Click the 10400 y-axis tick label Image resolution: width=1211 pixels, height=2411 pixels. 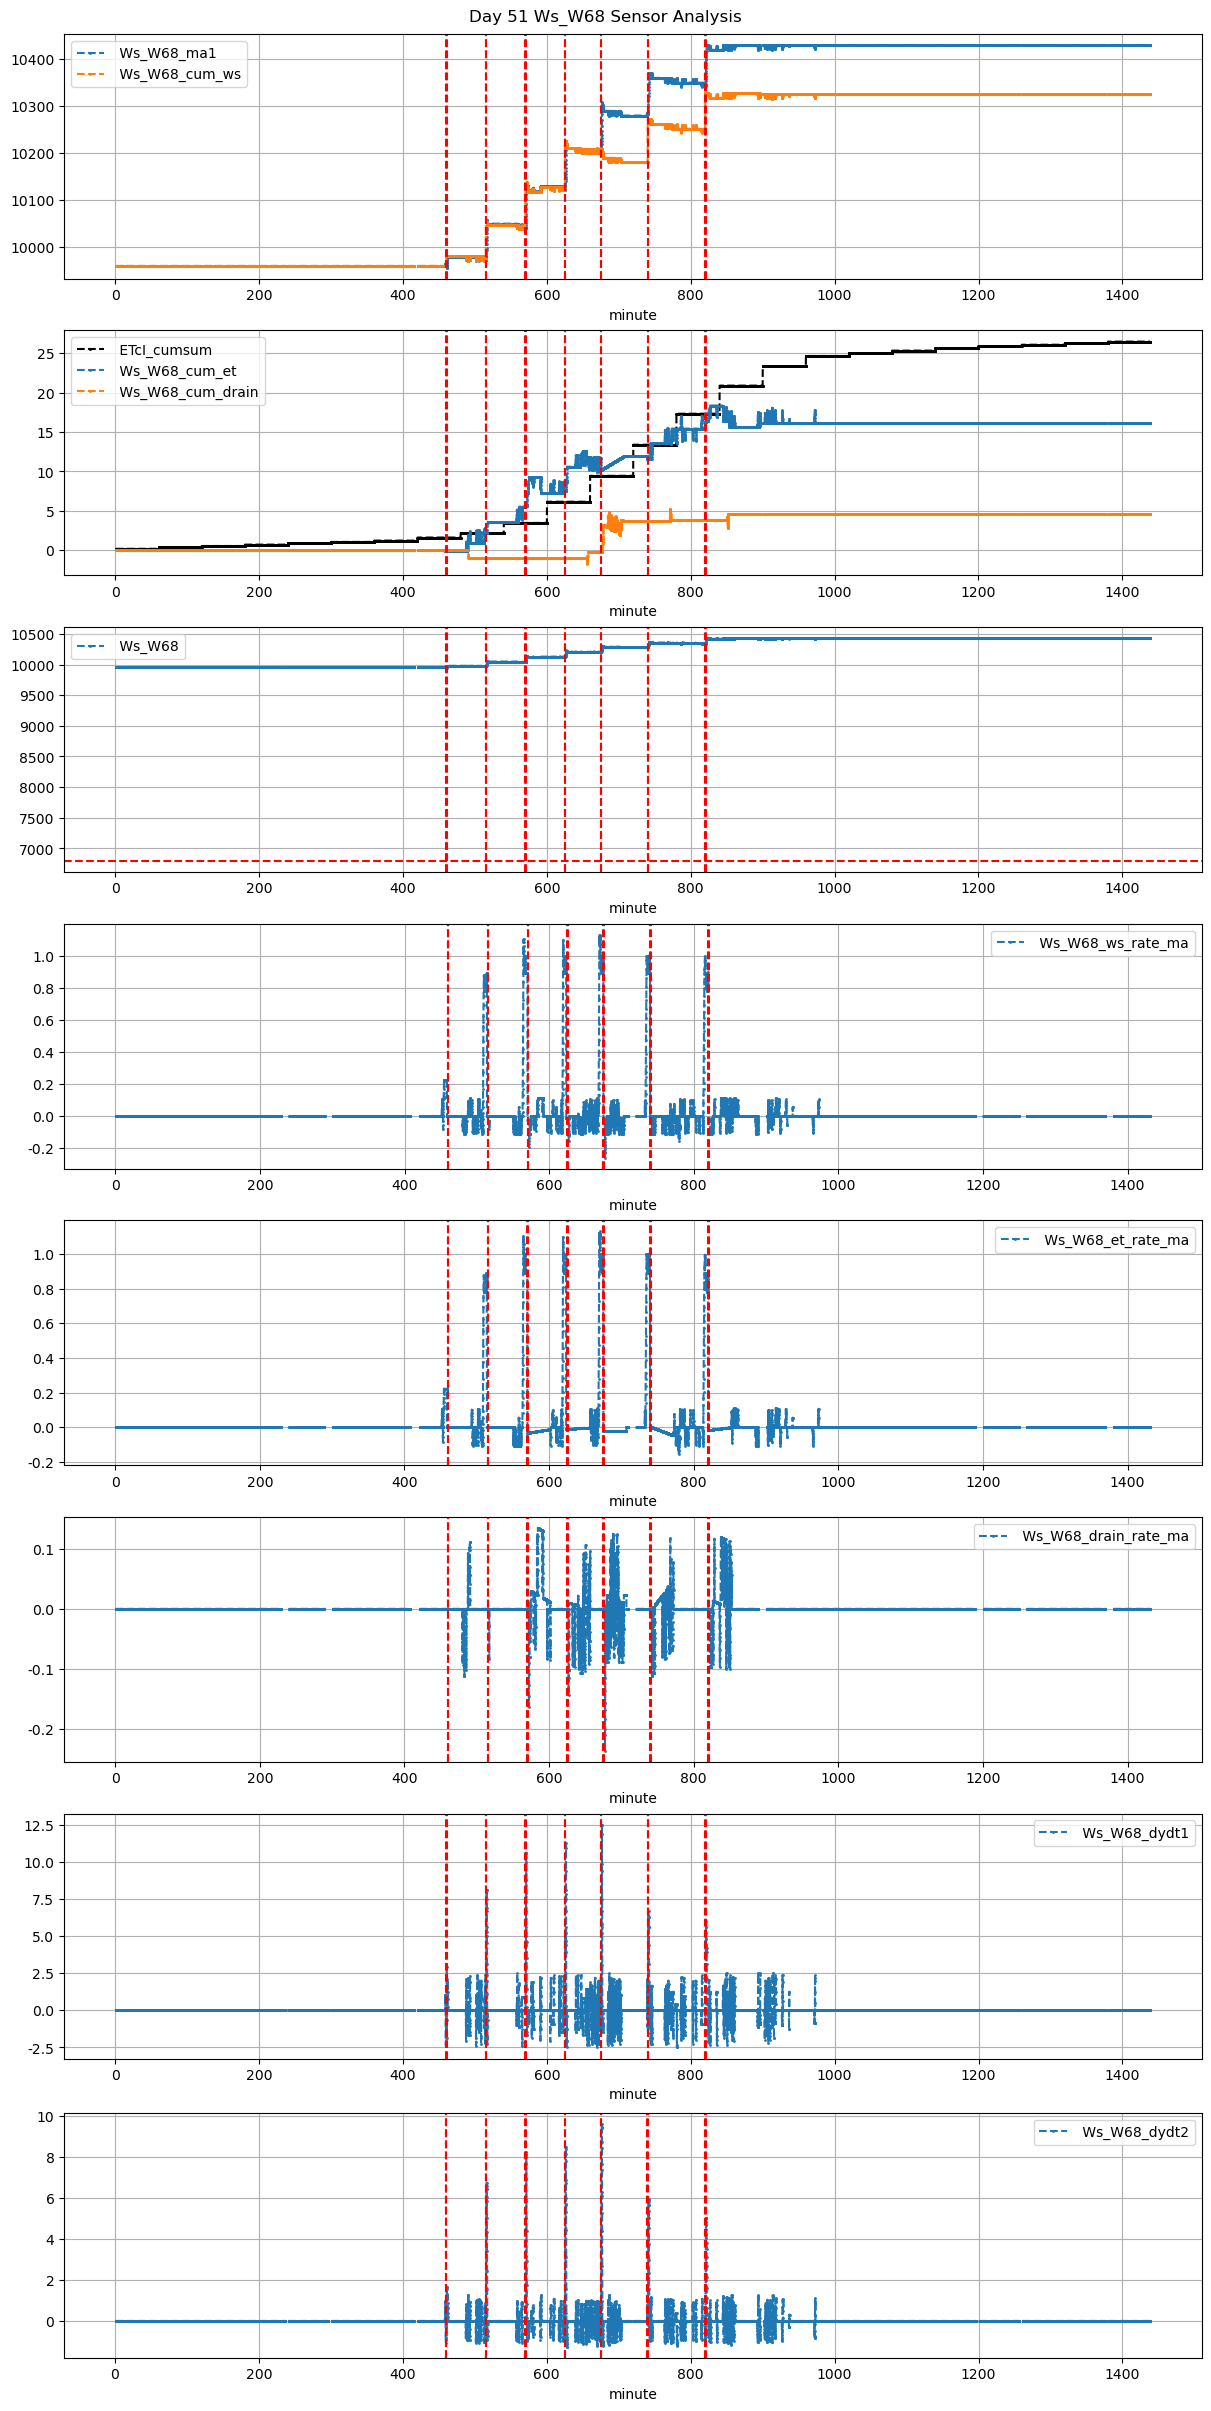pos(33,60)
